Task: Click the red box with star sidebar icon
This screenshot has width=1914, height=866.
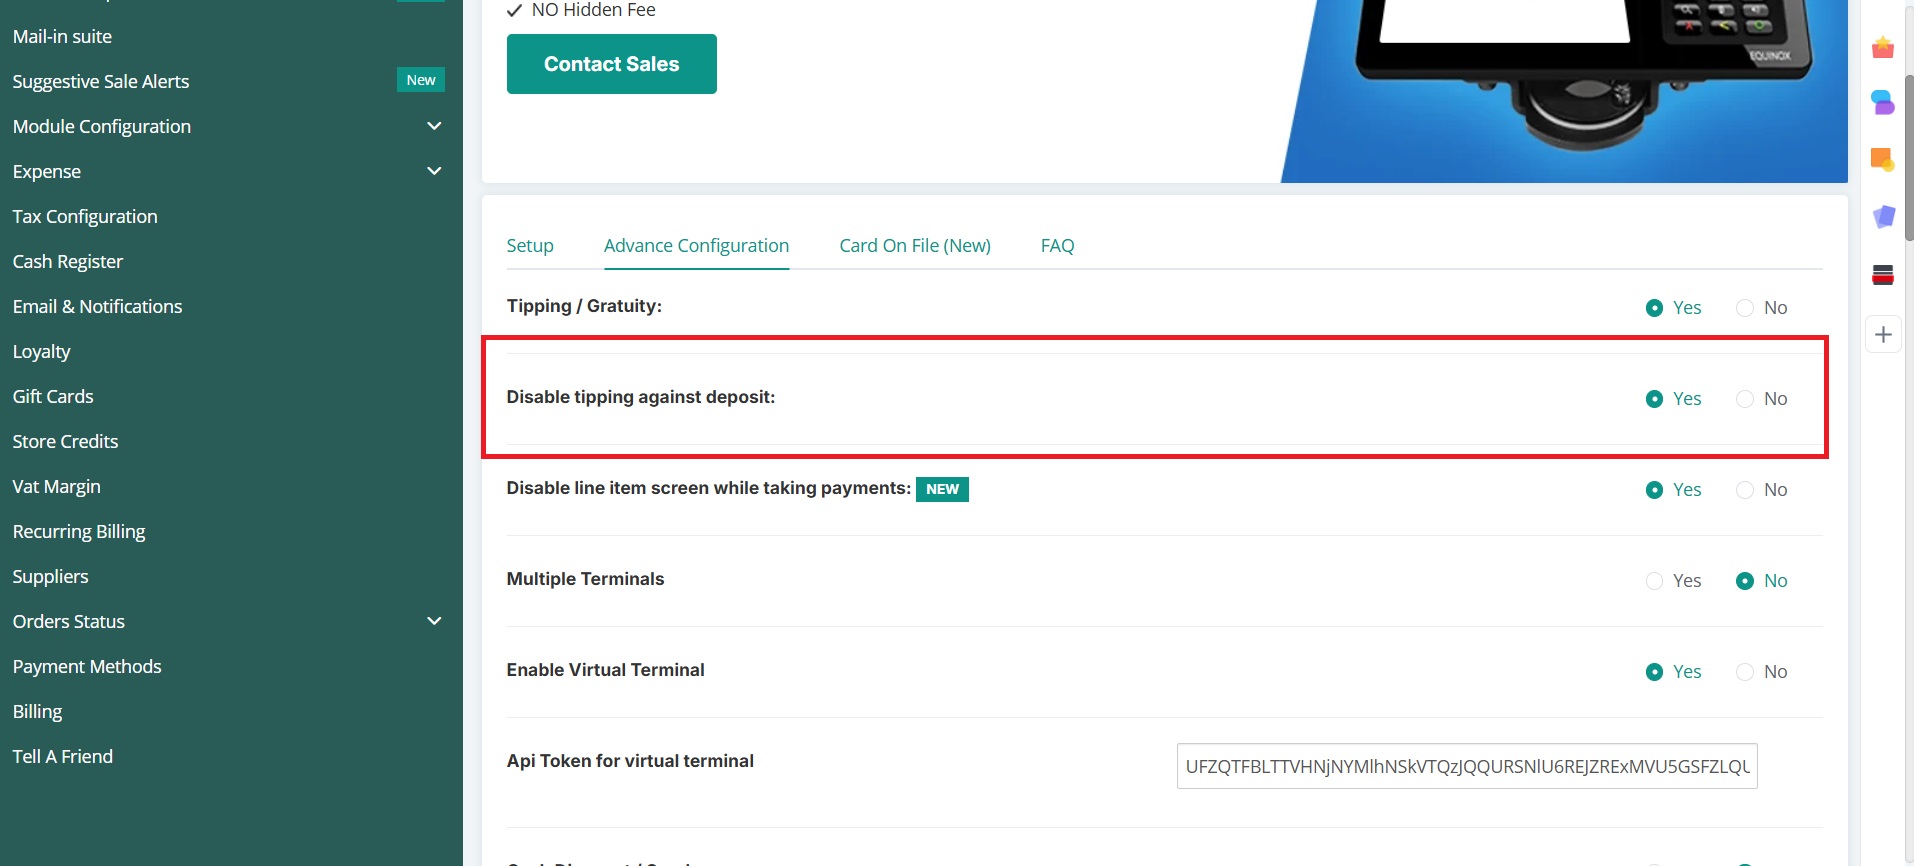Action: tap(1883, 48)
